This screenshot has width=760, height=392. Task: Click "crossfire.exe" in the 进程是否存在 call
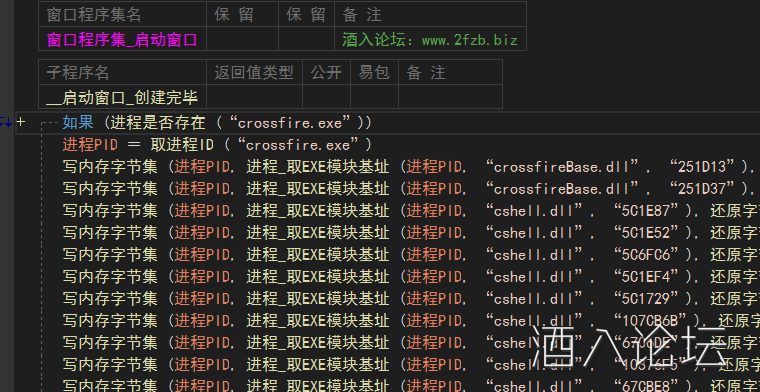click(289, 123)
